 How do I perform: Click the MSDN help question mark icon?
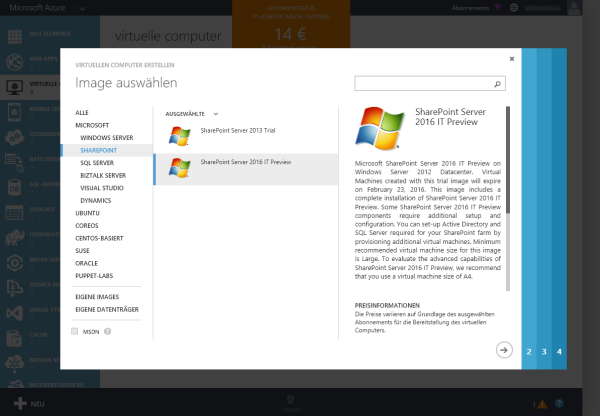click(x=108, y=331)
